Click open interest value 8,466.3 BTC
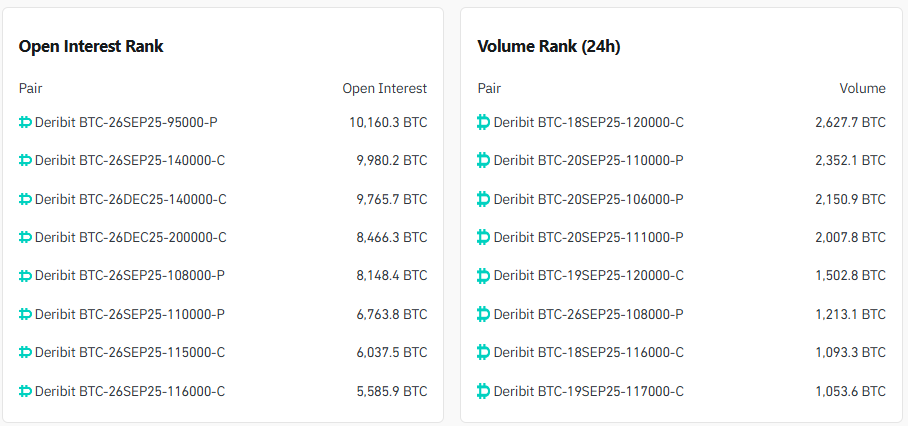The width and height of the screenshot is (908, 426). pyautogui.click(x=392, y=237)
